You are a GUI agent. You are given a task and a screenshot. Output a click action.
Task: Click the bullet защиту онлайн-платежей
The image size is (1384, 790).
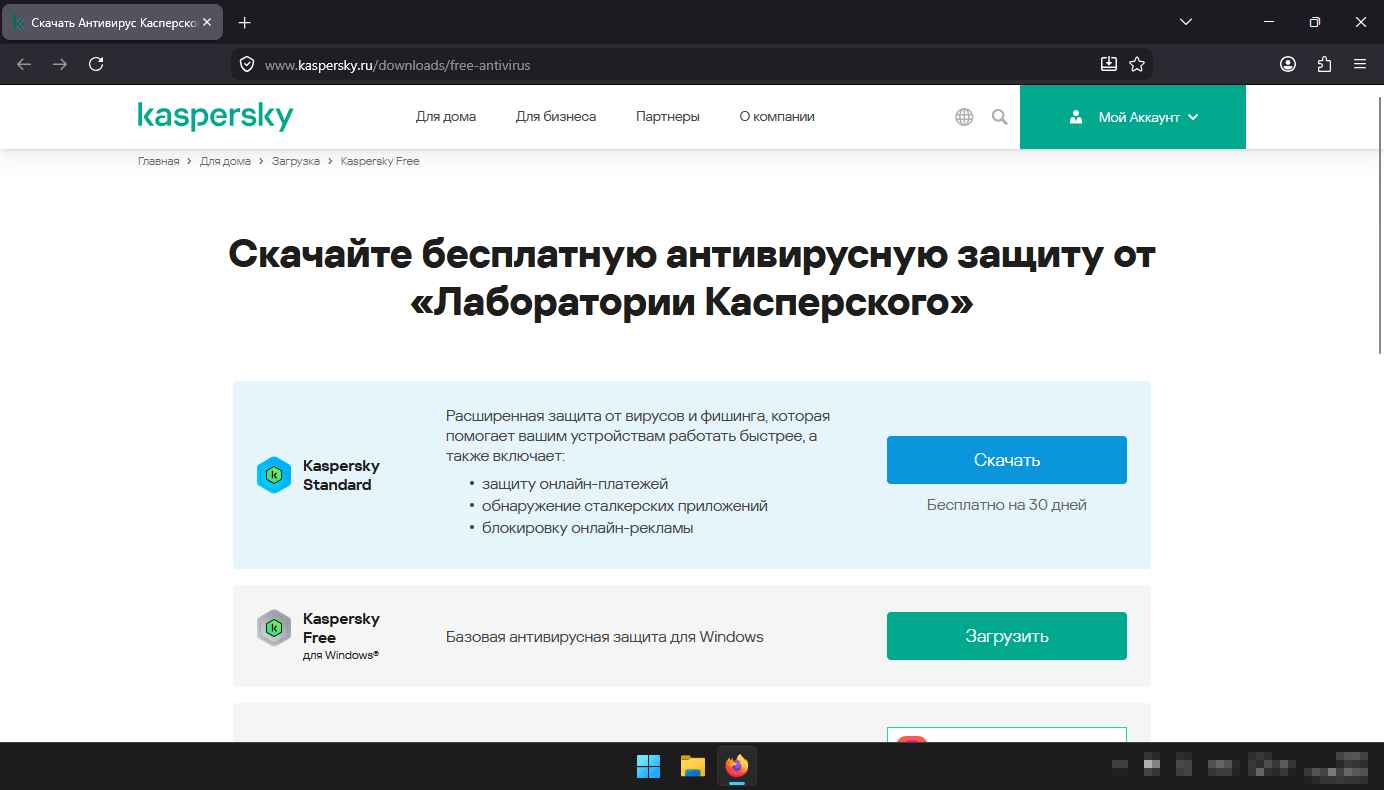tap(575, 484)
